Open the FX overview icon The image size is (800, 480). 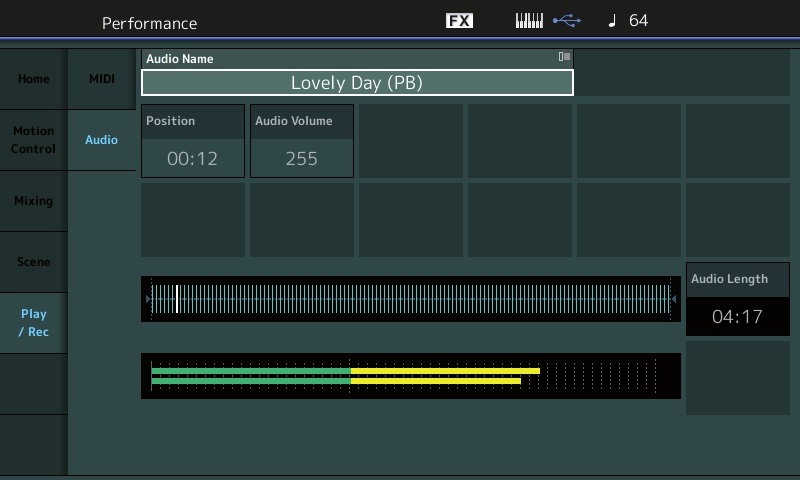point(459,21)
